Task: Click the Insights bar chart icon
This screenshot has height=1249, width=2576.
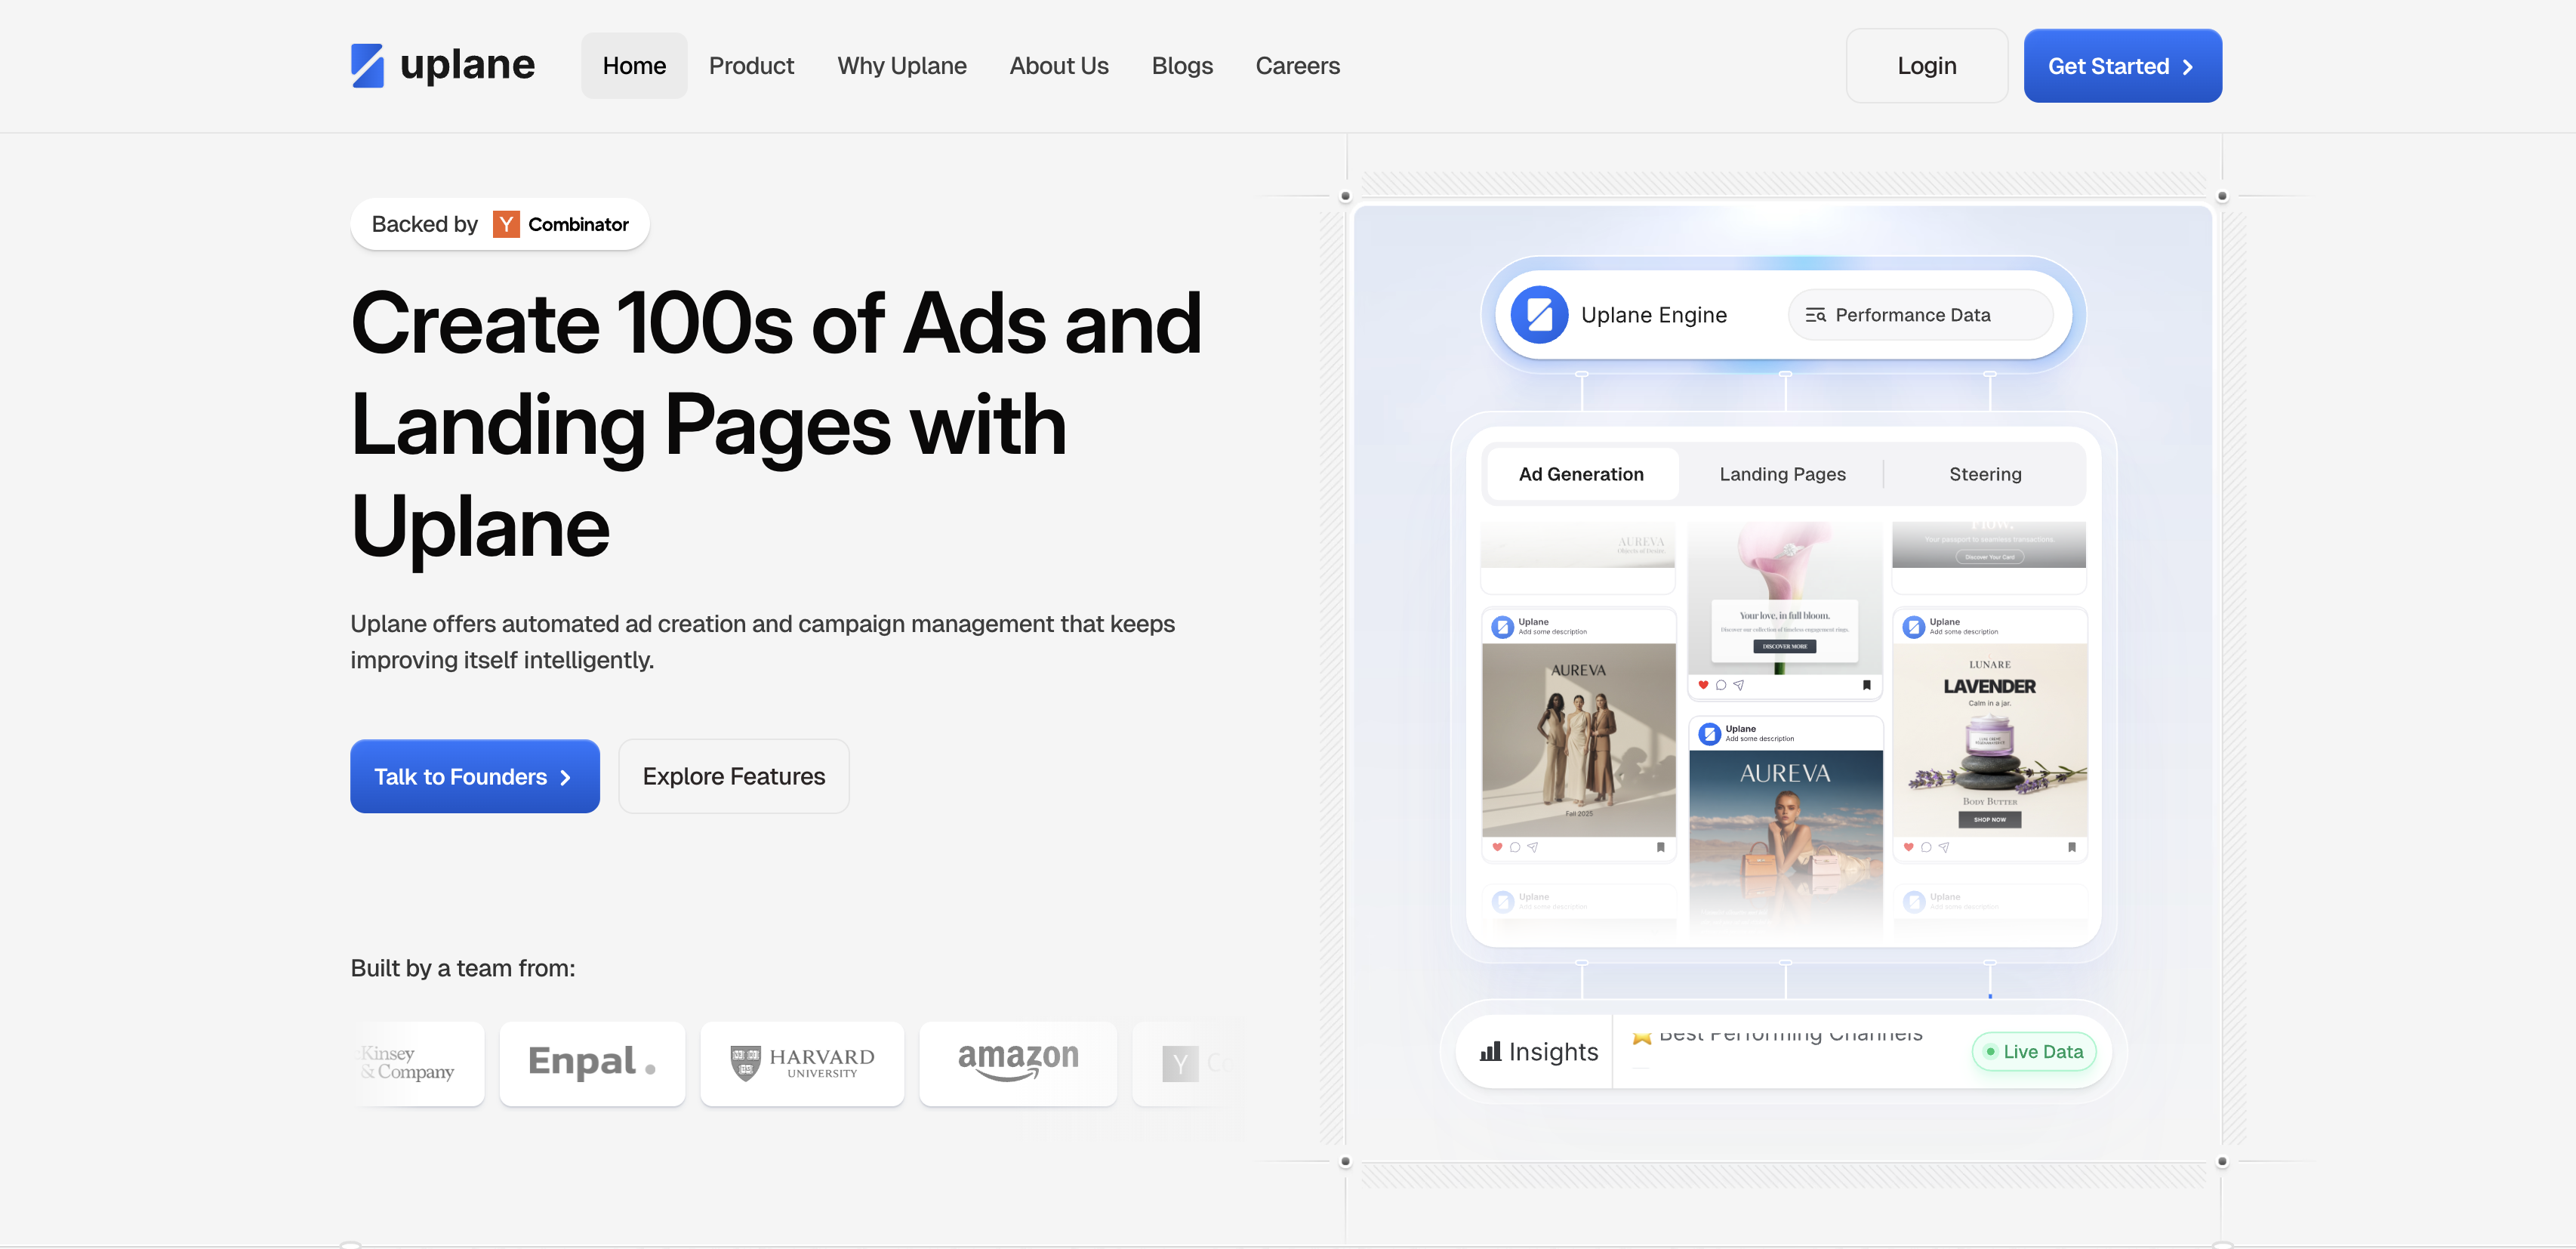Action: (x=1490, y=1051)
